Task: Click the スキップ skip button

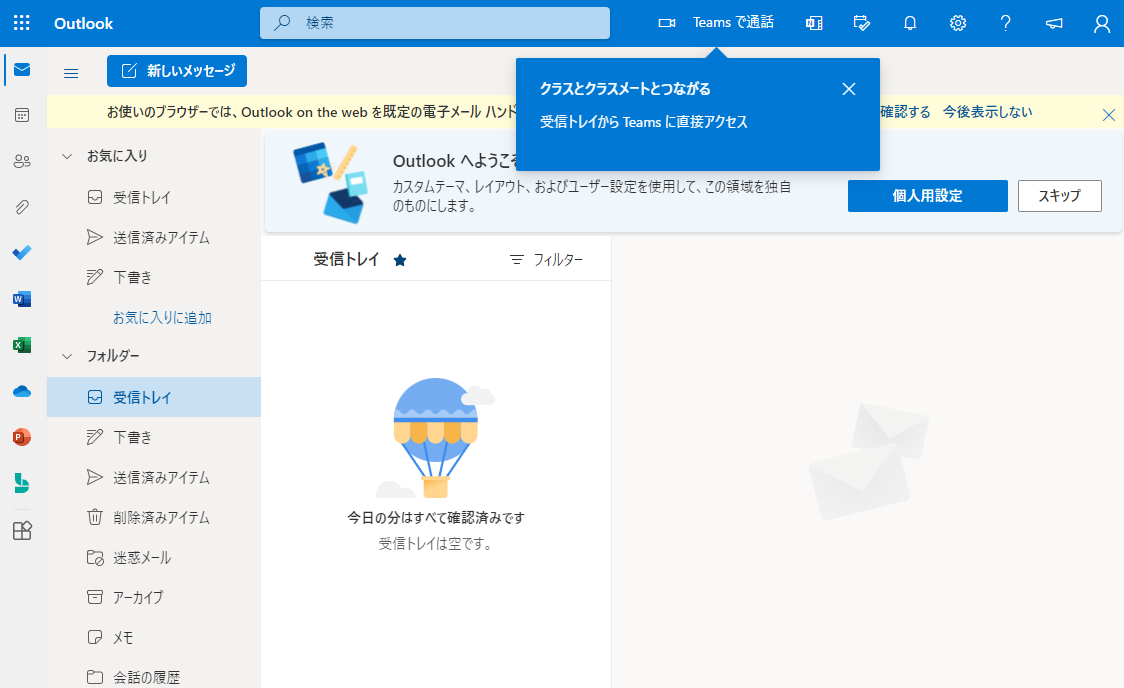Action: coord(1059,196)
